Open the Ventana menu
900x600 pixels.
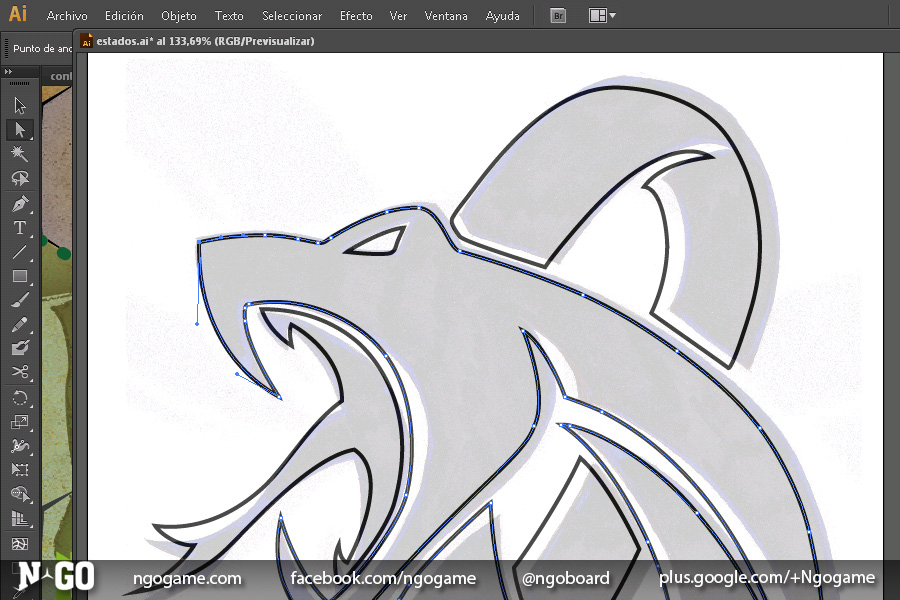(x=445, y=16)
